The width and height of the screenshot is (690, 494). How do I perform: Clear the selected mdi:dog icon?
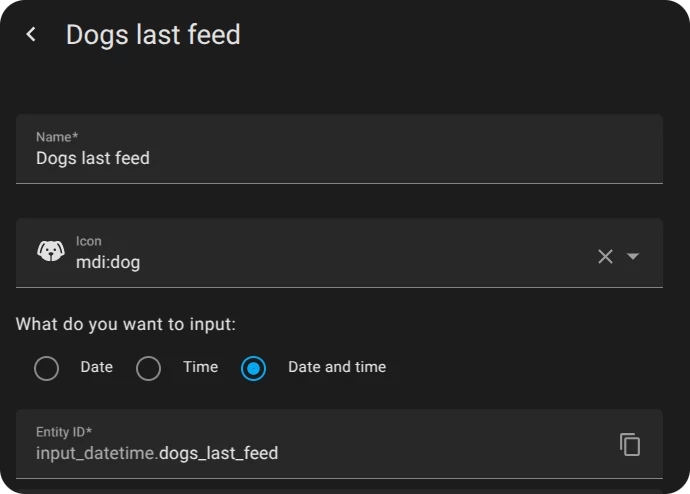click(605, 256)
